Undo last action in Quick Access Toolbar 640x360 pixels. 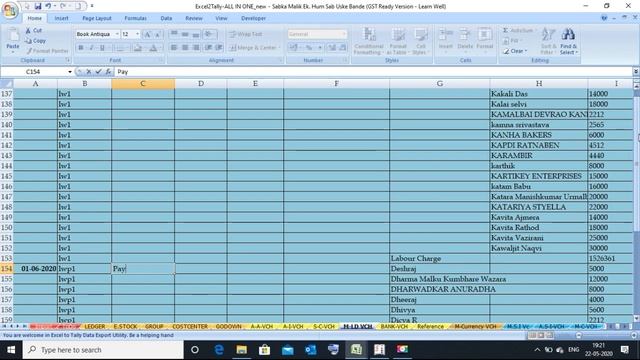[49, 6]
